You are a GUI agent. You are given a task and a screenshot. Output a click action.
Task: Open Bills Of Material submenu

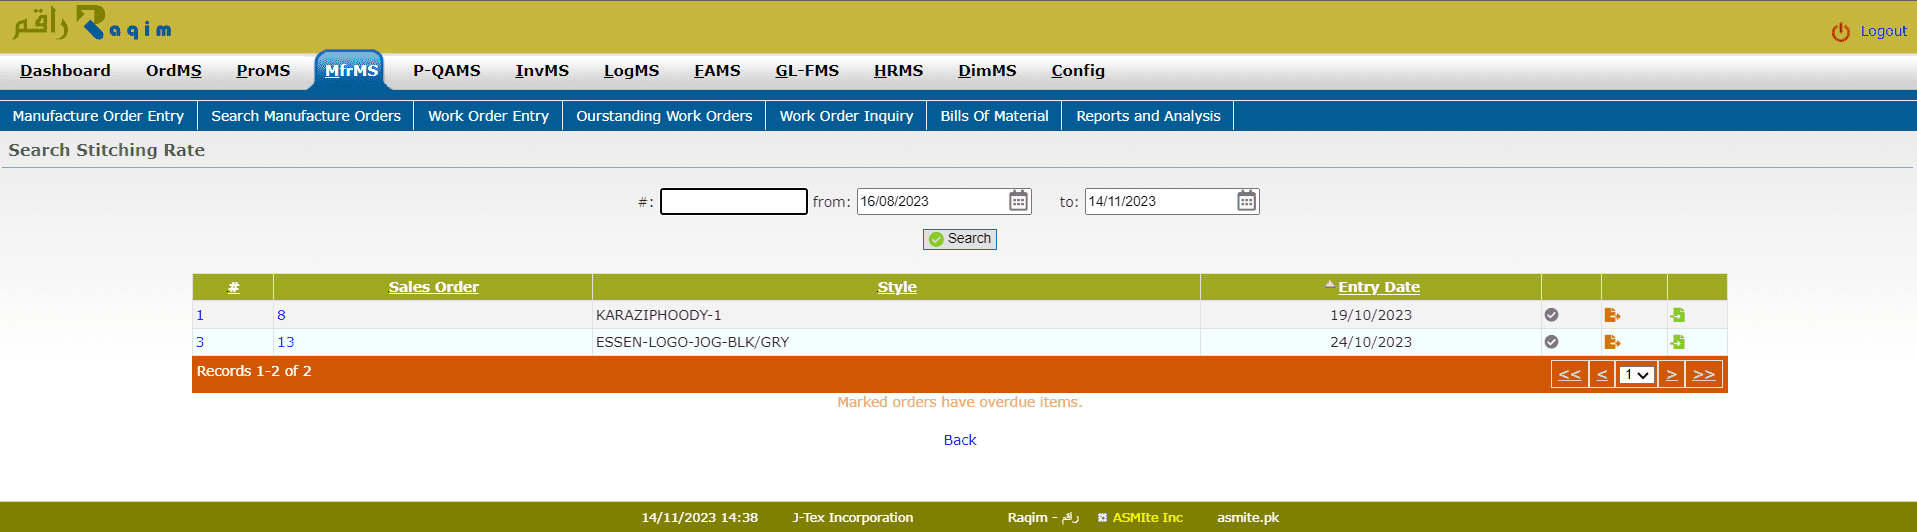pos(994,116)
